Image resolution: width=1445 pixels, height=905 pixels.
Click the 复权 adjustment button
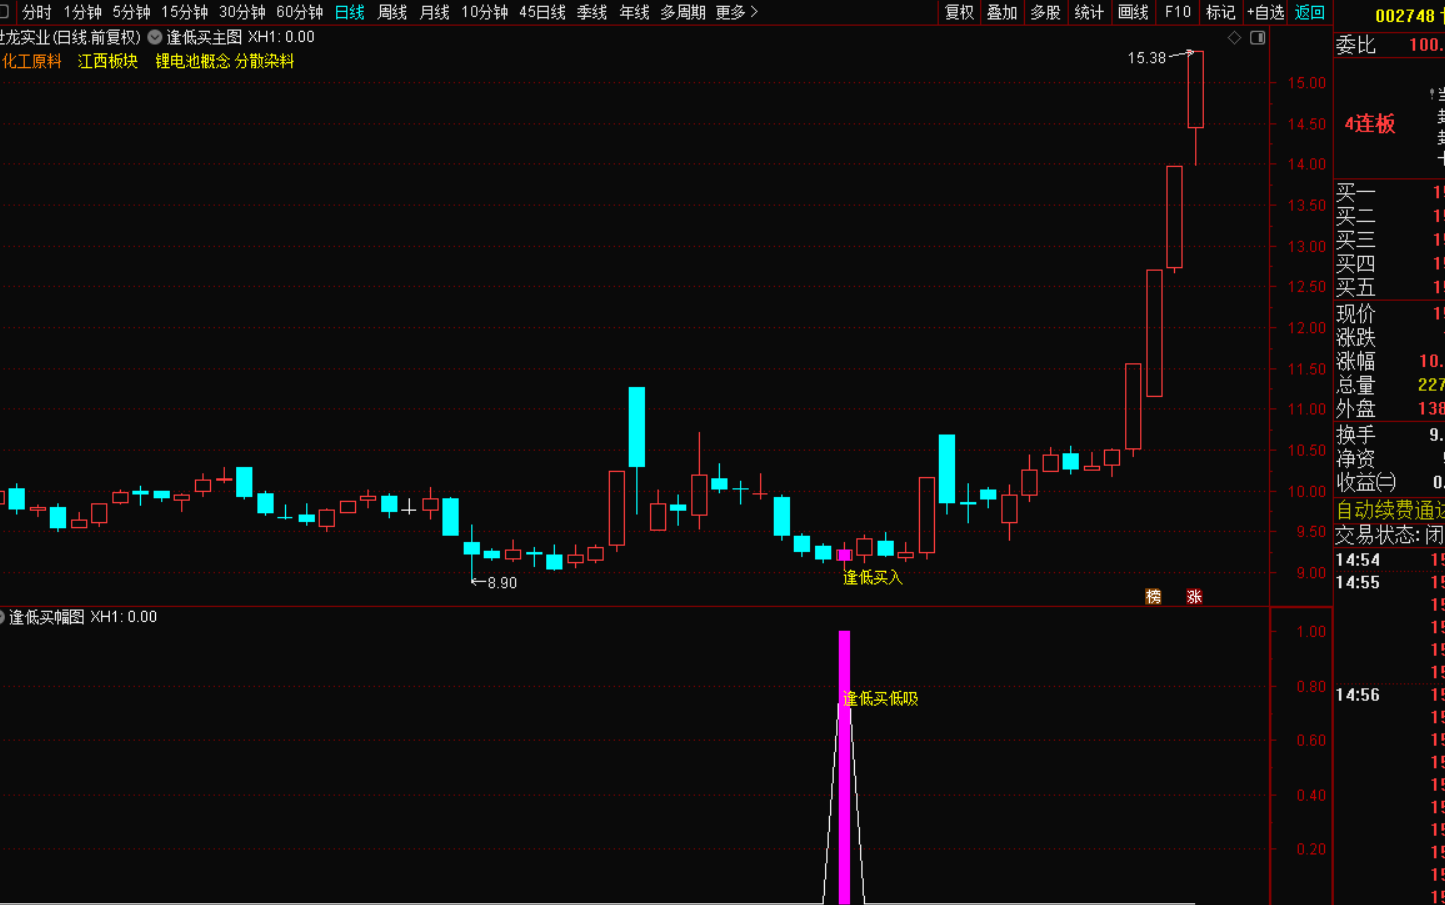(959, 12)
